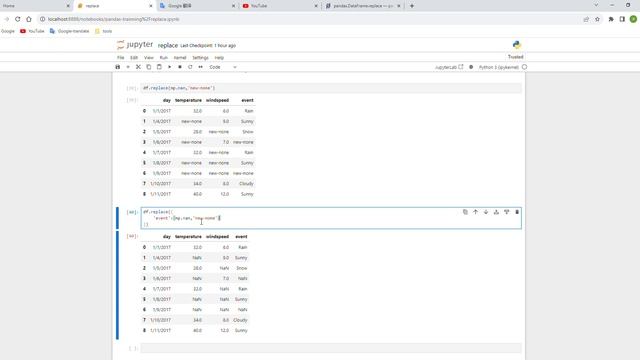The width and height of the screenshot is (640, 360).
Task: Open the YouTube bookmark
Action: [x=32, y=31]
